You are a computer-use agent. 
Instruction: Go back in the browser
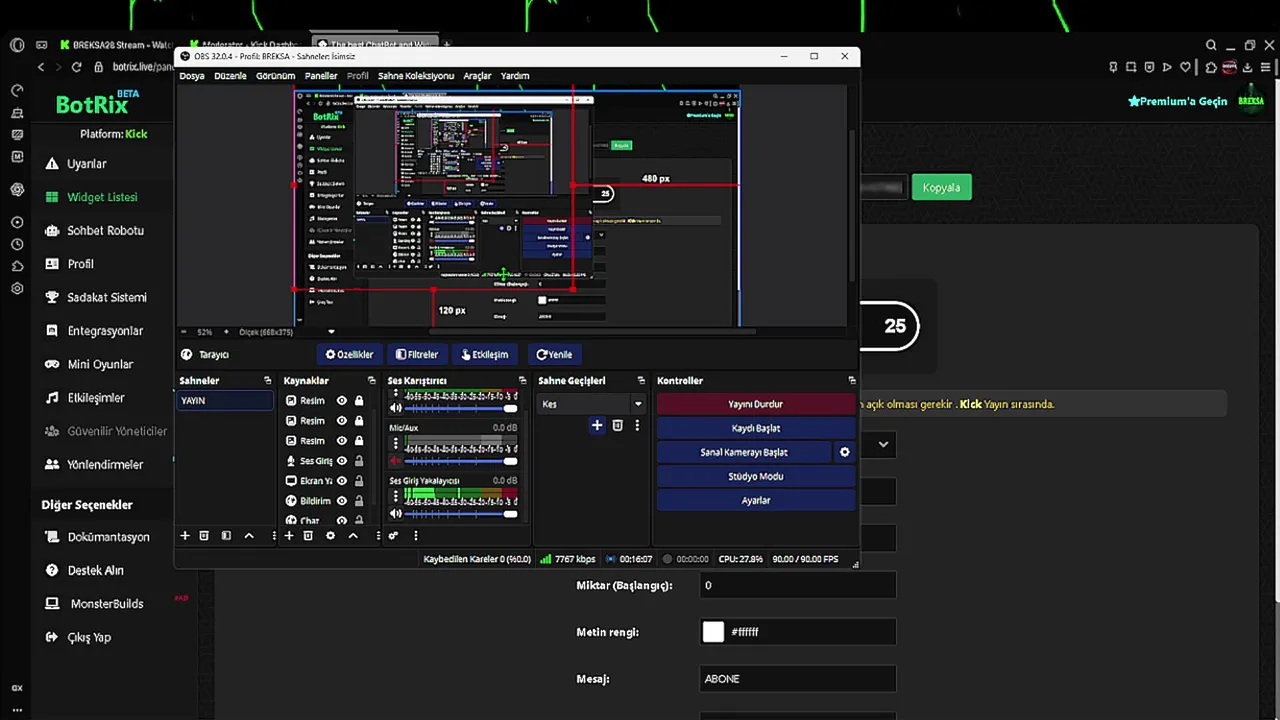point(41,67)
